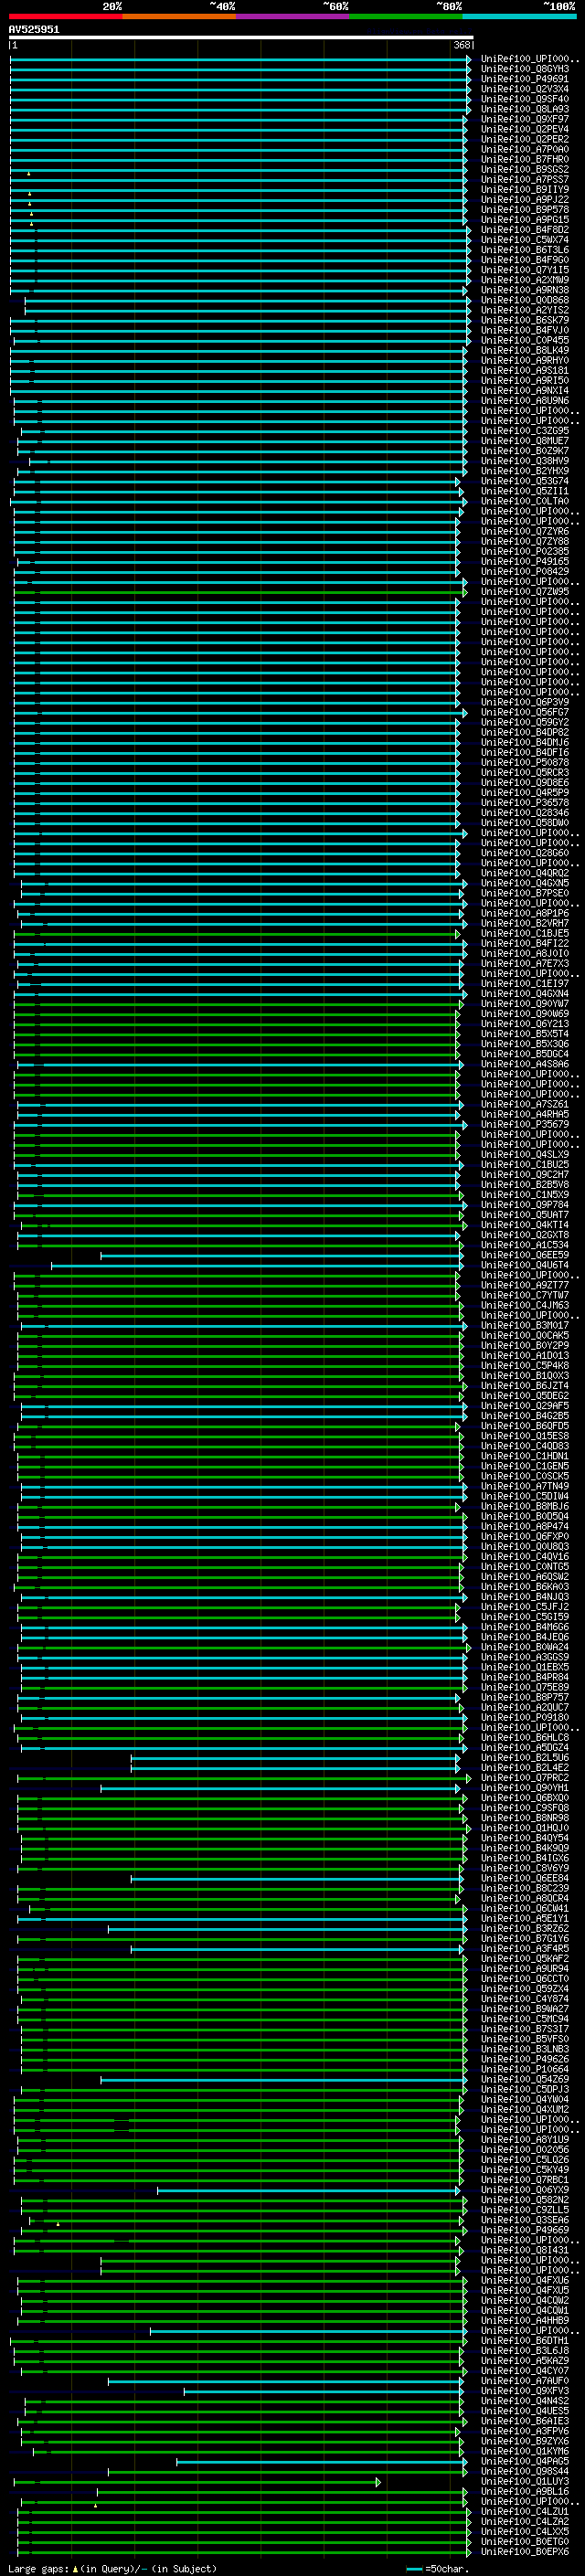Viewport: 585px width, 2576px height.
Task: Select the UniRef100_C0P455 label
Action: click(x=525, y=340)
